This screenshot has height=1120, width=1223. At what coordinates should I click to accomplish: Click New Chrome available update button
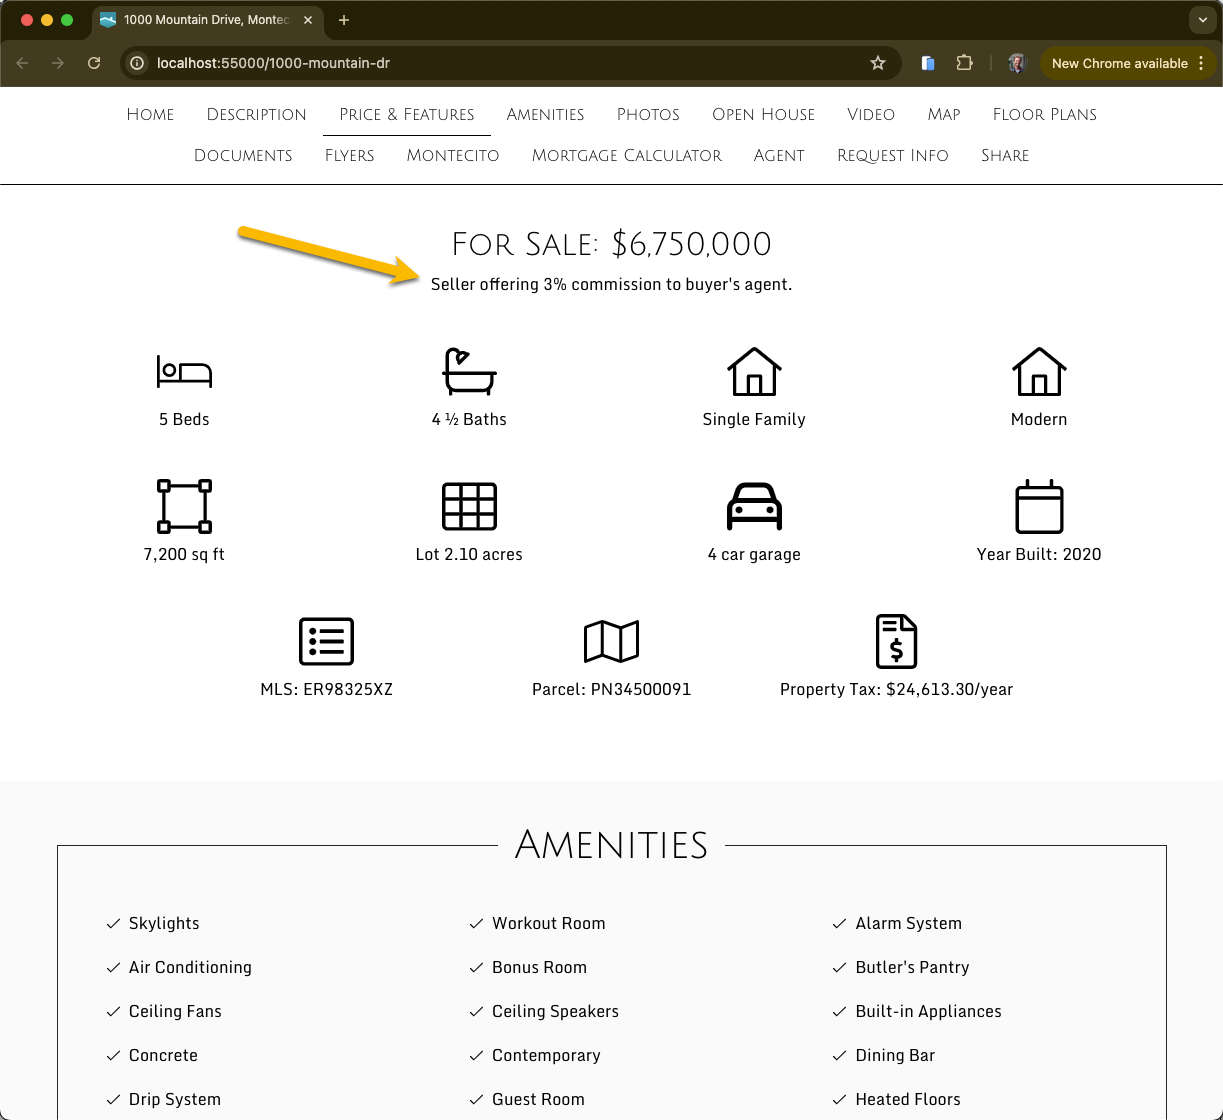click(1119, 63)
